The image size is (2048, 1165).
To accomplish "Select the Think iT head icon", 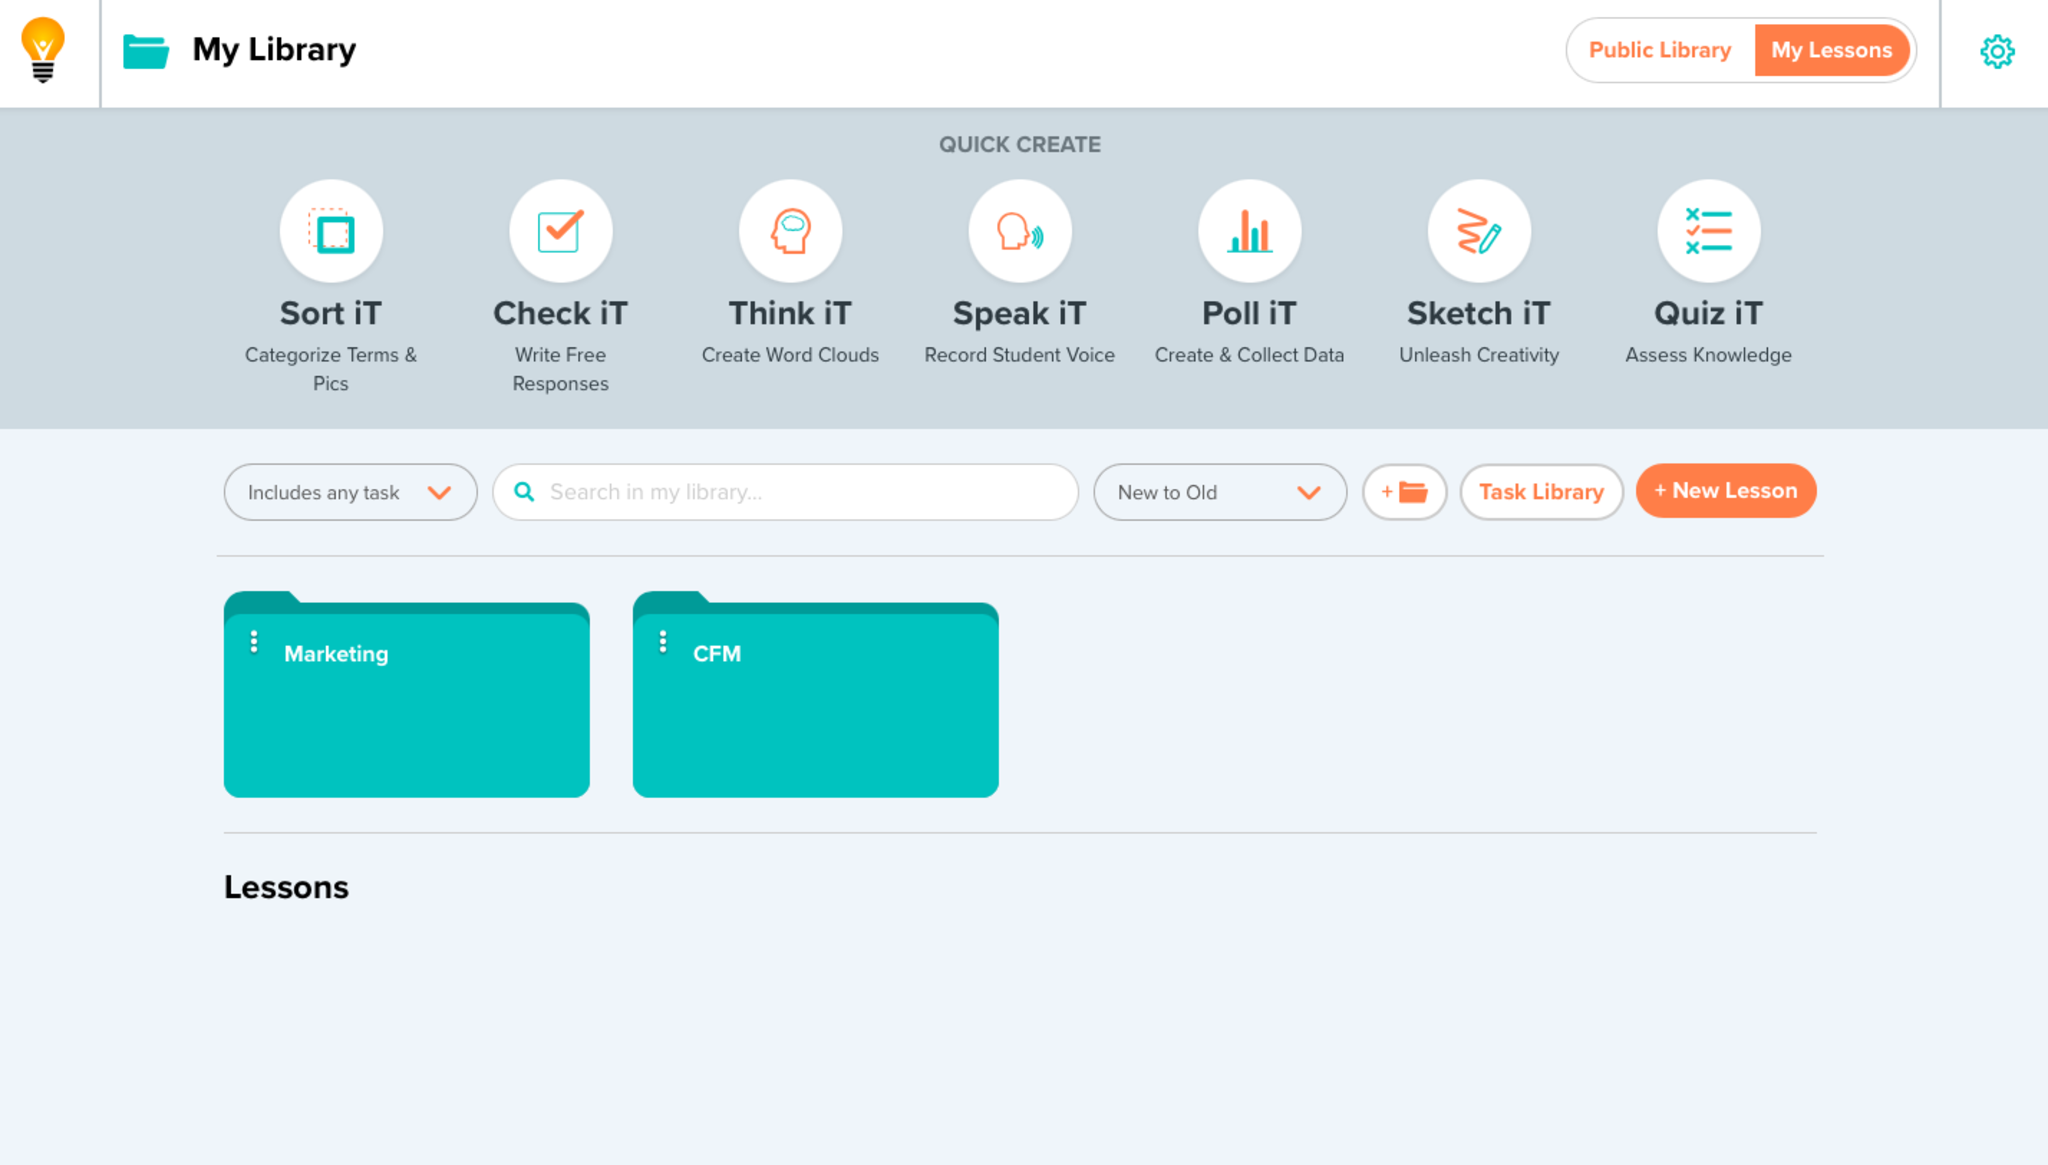I will [x=790, y=232].
